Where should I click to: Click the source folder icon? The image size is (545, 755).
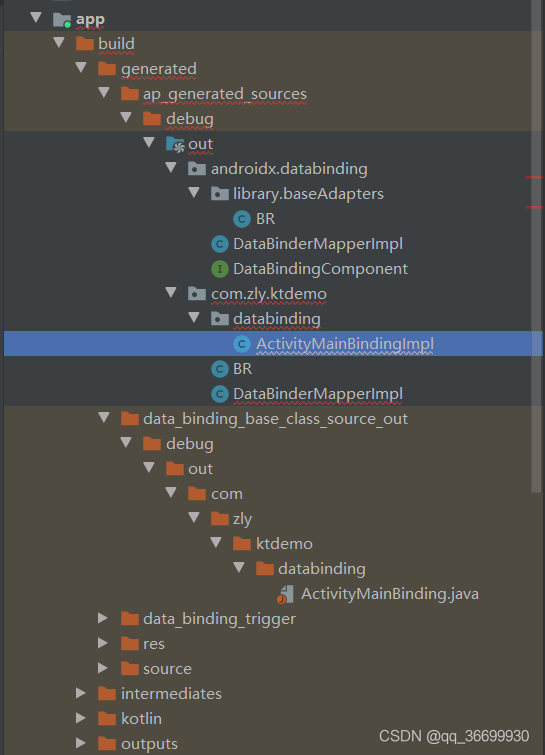point(130,668)
